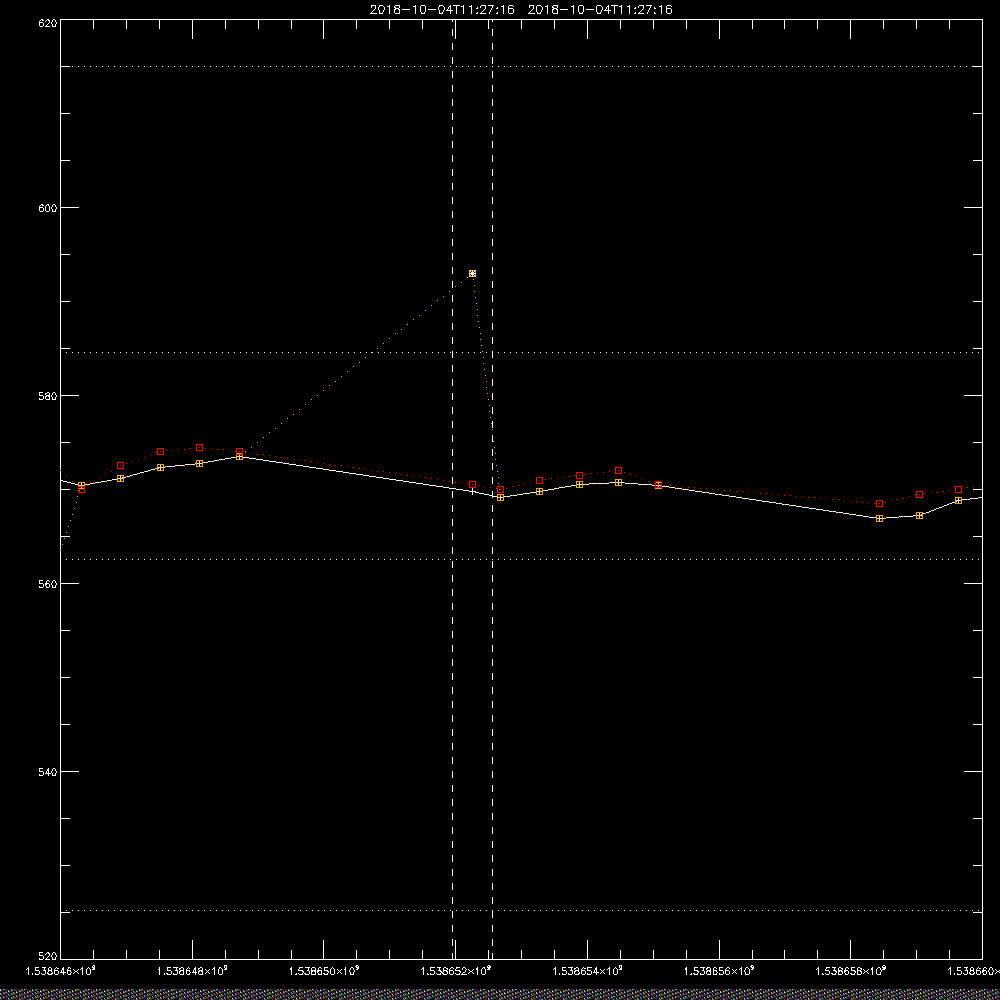1000x1000 pixels.
Task: Click the y-axis label 600
Action: point(48,207)
